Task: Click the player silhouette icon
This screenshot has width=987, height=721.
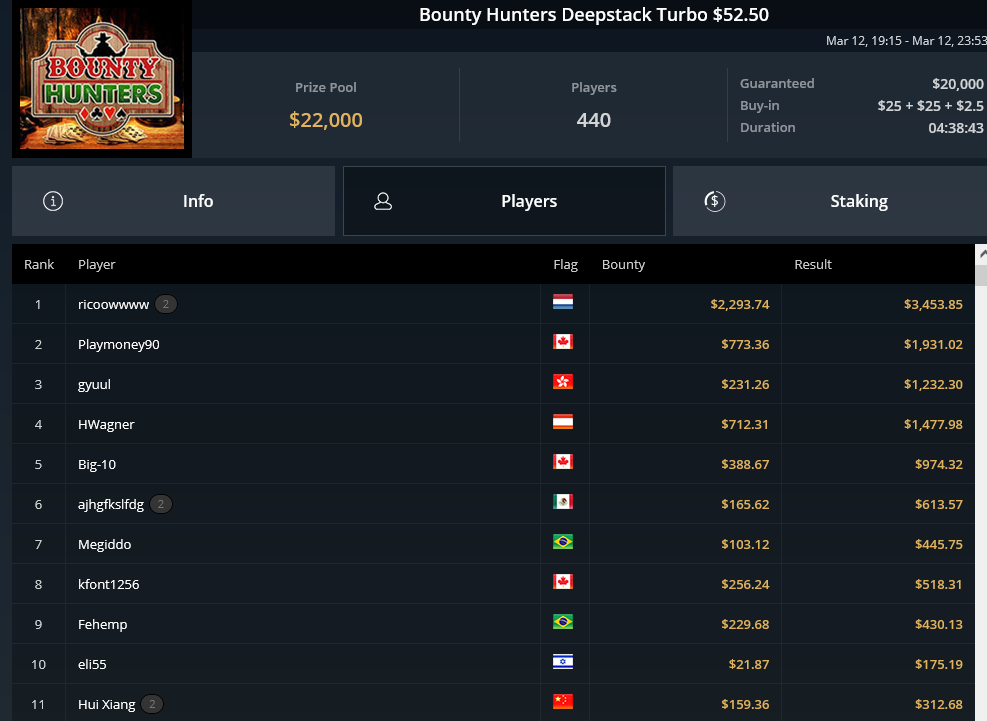Action: click(x=383, y=201)
